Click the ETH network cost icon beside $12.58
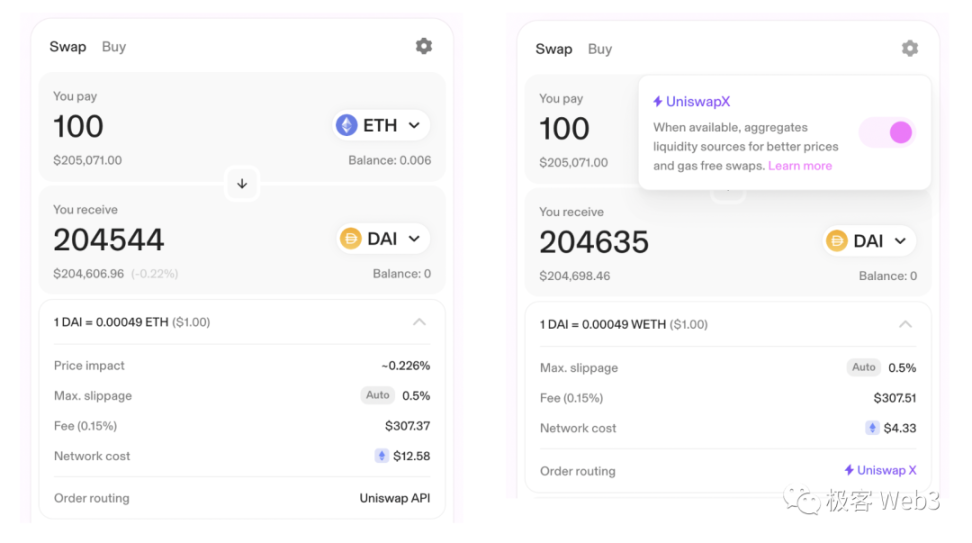 click(381, 456)
